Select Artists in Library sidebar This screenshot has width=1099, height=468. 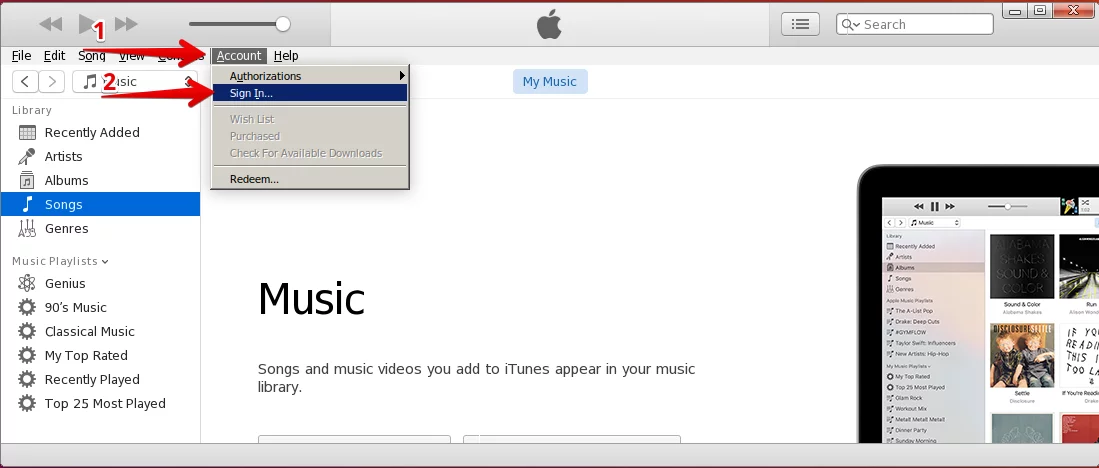(x=100, y=156)
